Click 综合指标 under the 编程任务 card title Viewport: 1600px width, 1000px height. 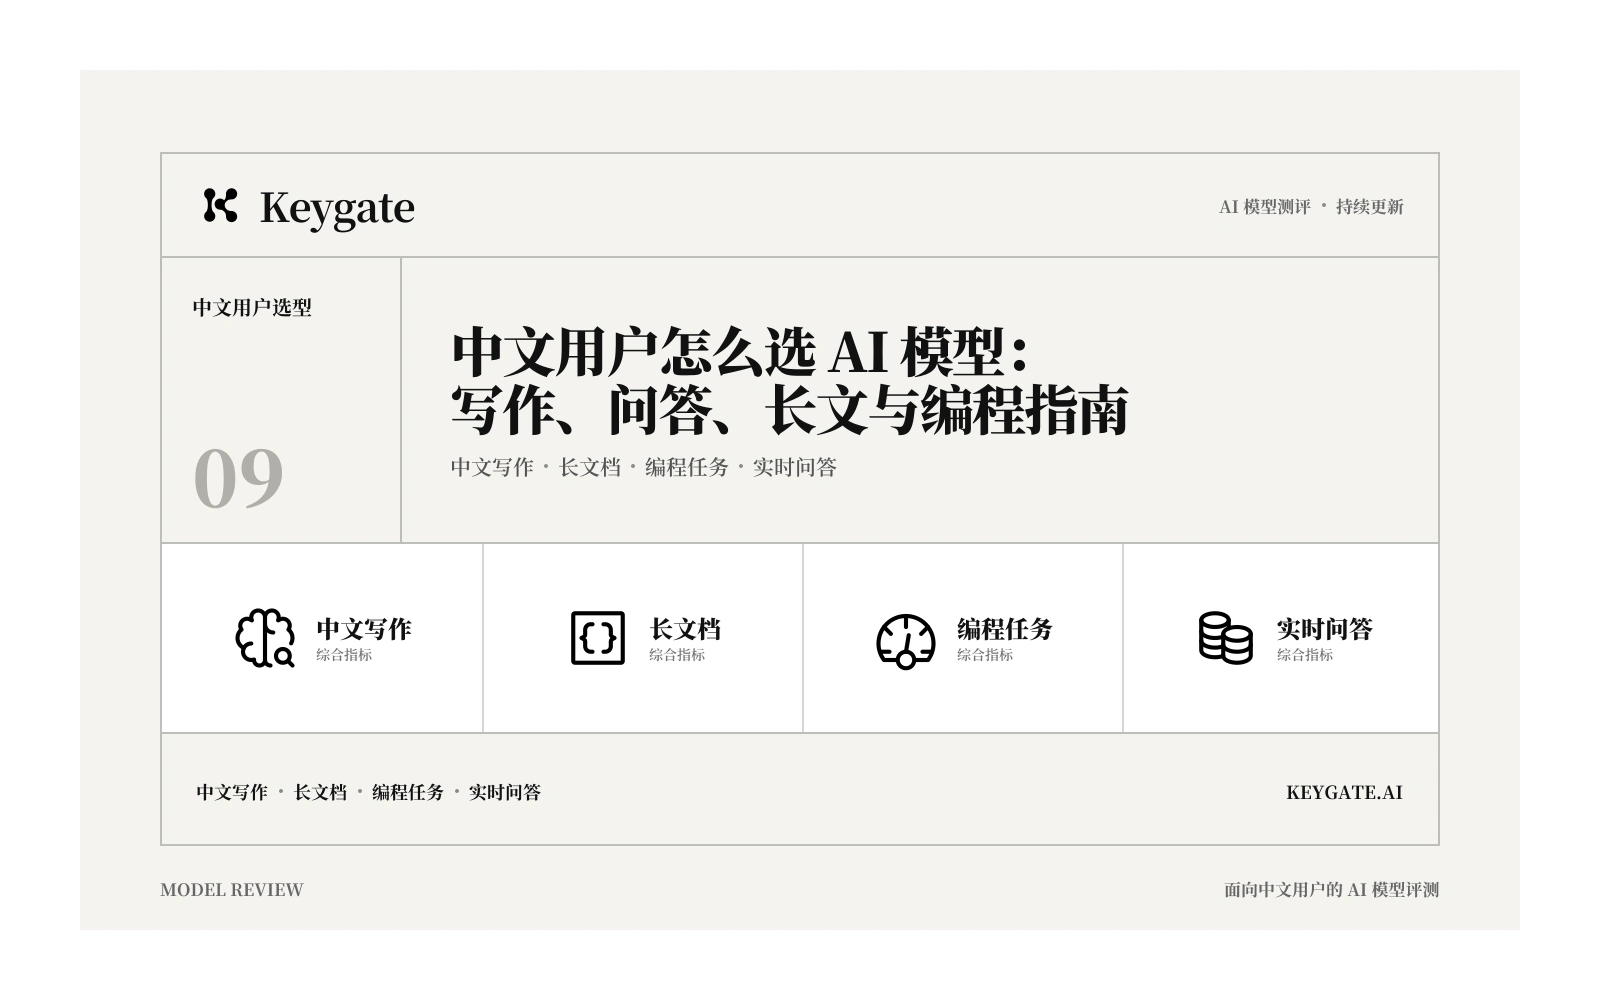[x=985, y=655]
